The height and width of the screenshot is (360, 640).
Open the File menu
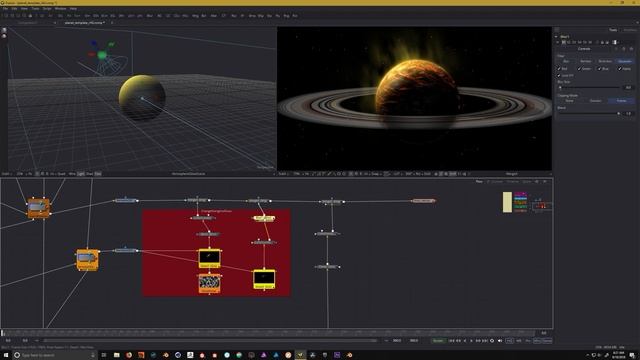[x=5, y=9]
